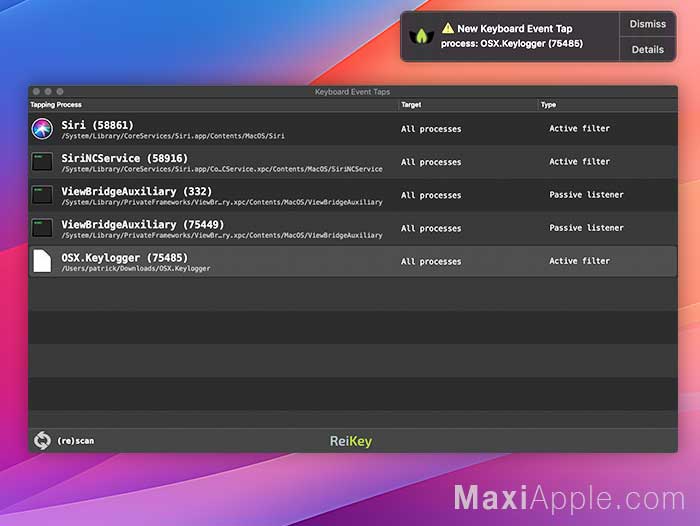
Task: Click the (re)scan label
Action: click(x=76, y=441)
